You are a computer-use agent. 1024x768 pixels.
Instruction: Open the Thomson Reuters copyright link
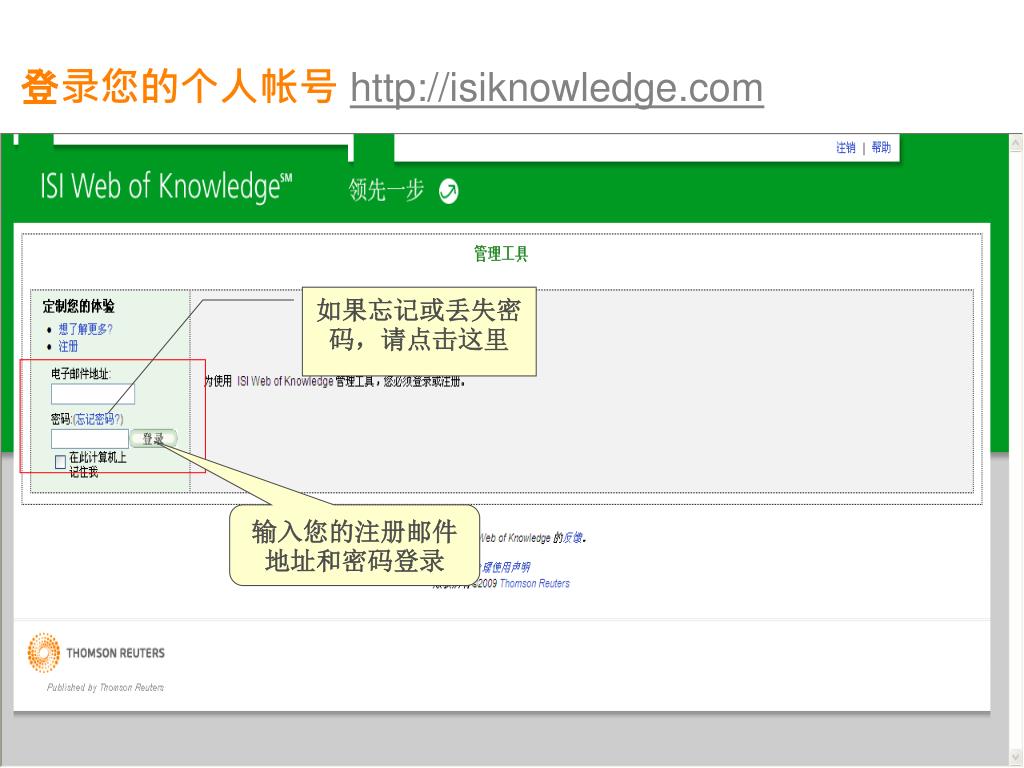coord(534,584)
